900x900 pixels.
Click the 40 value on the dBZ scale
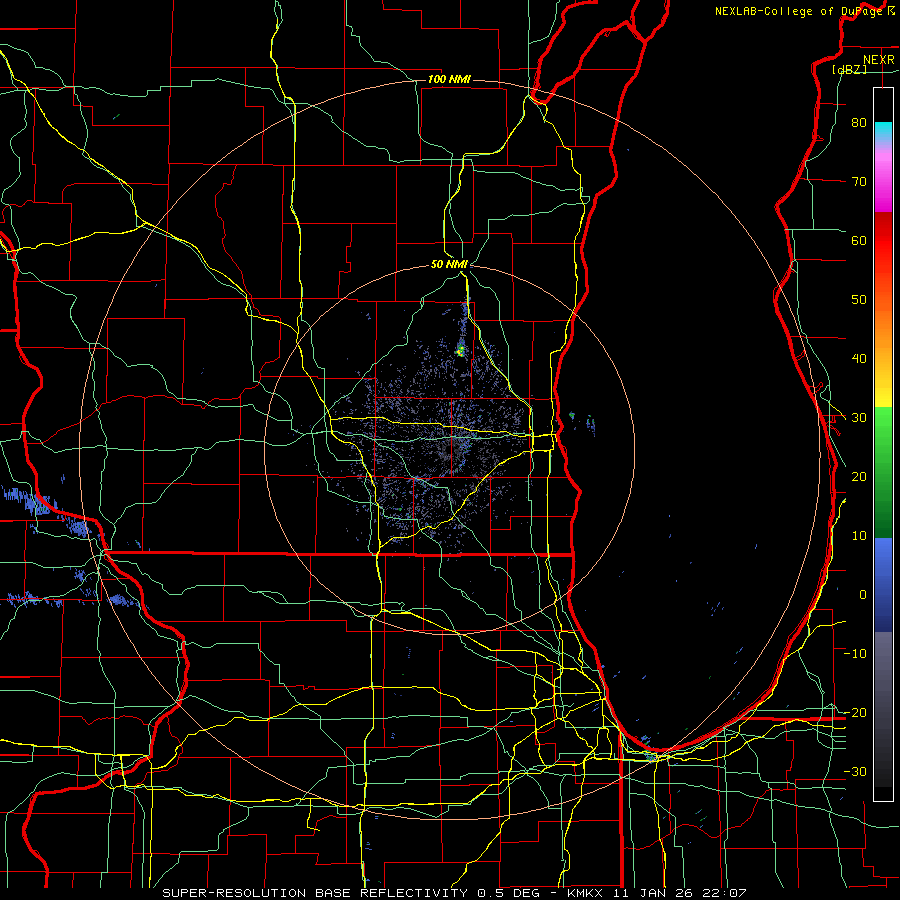(859, 359)
